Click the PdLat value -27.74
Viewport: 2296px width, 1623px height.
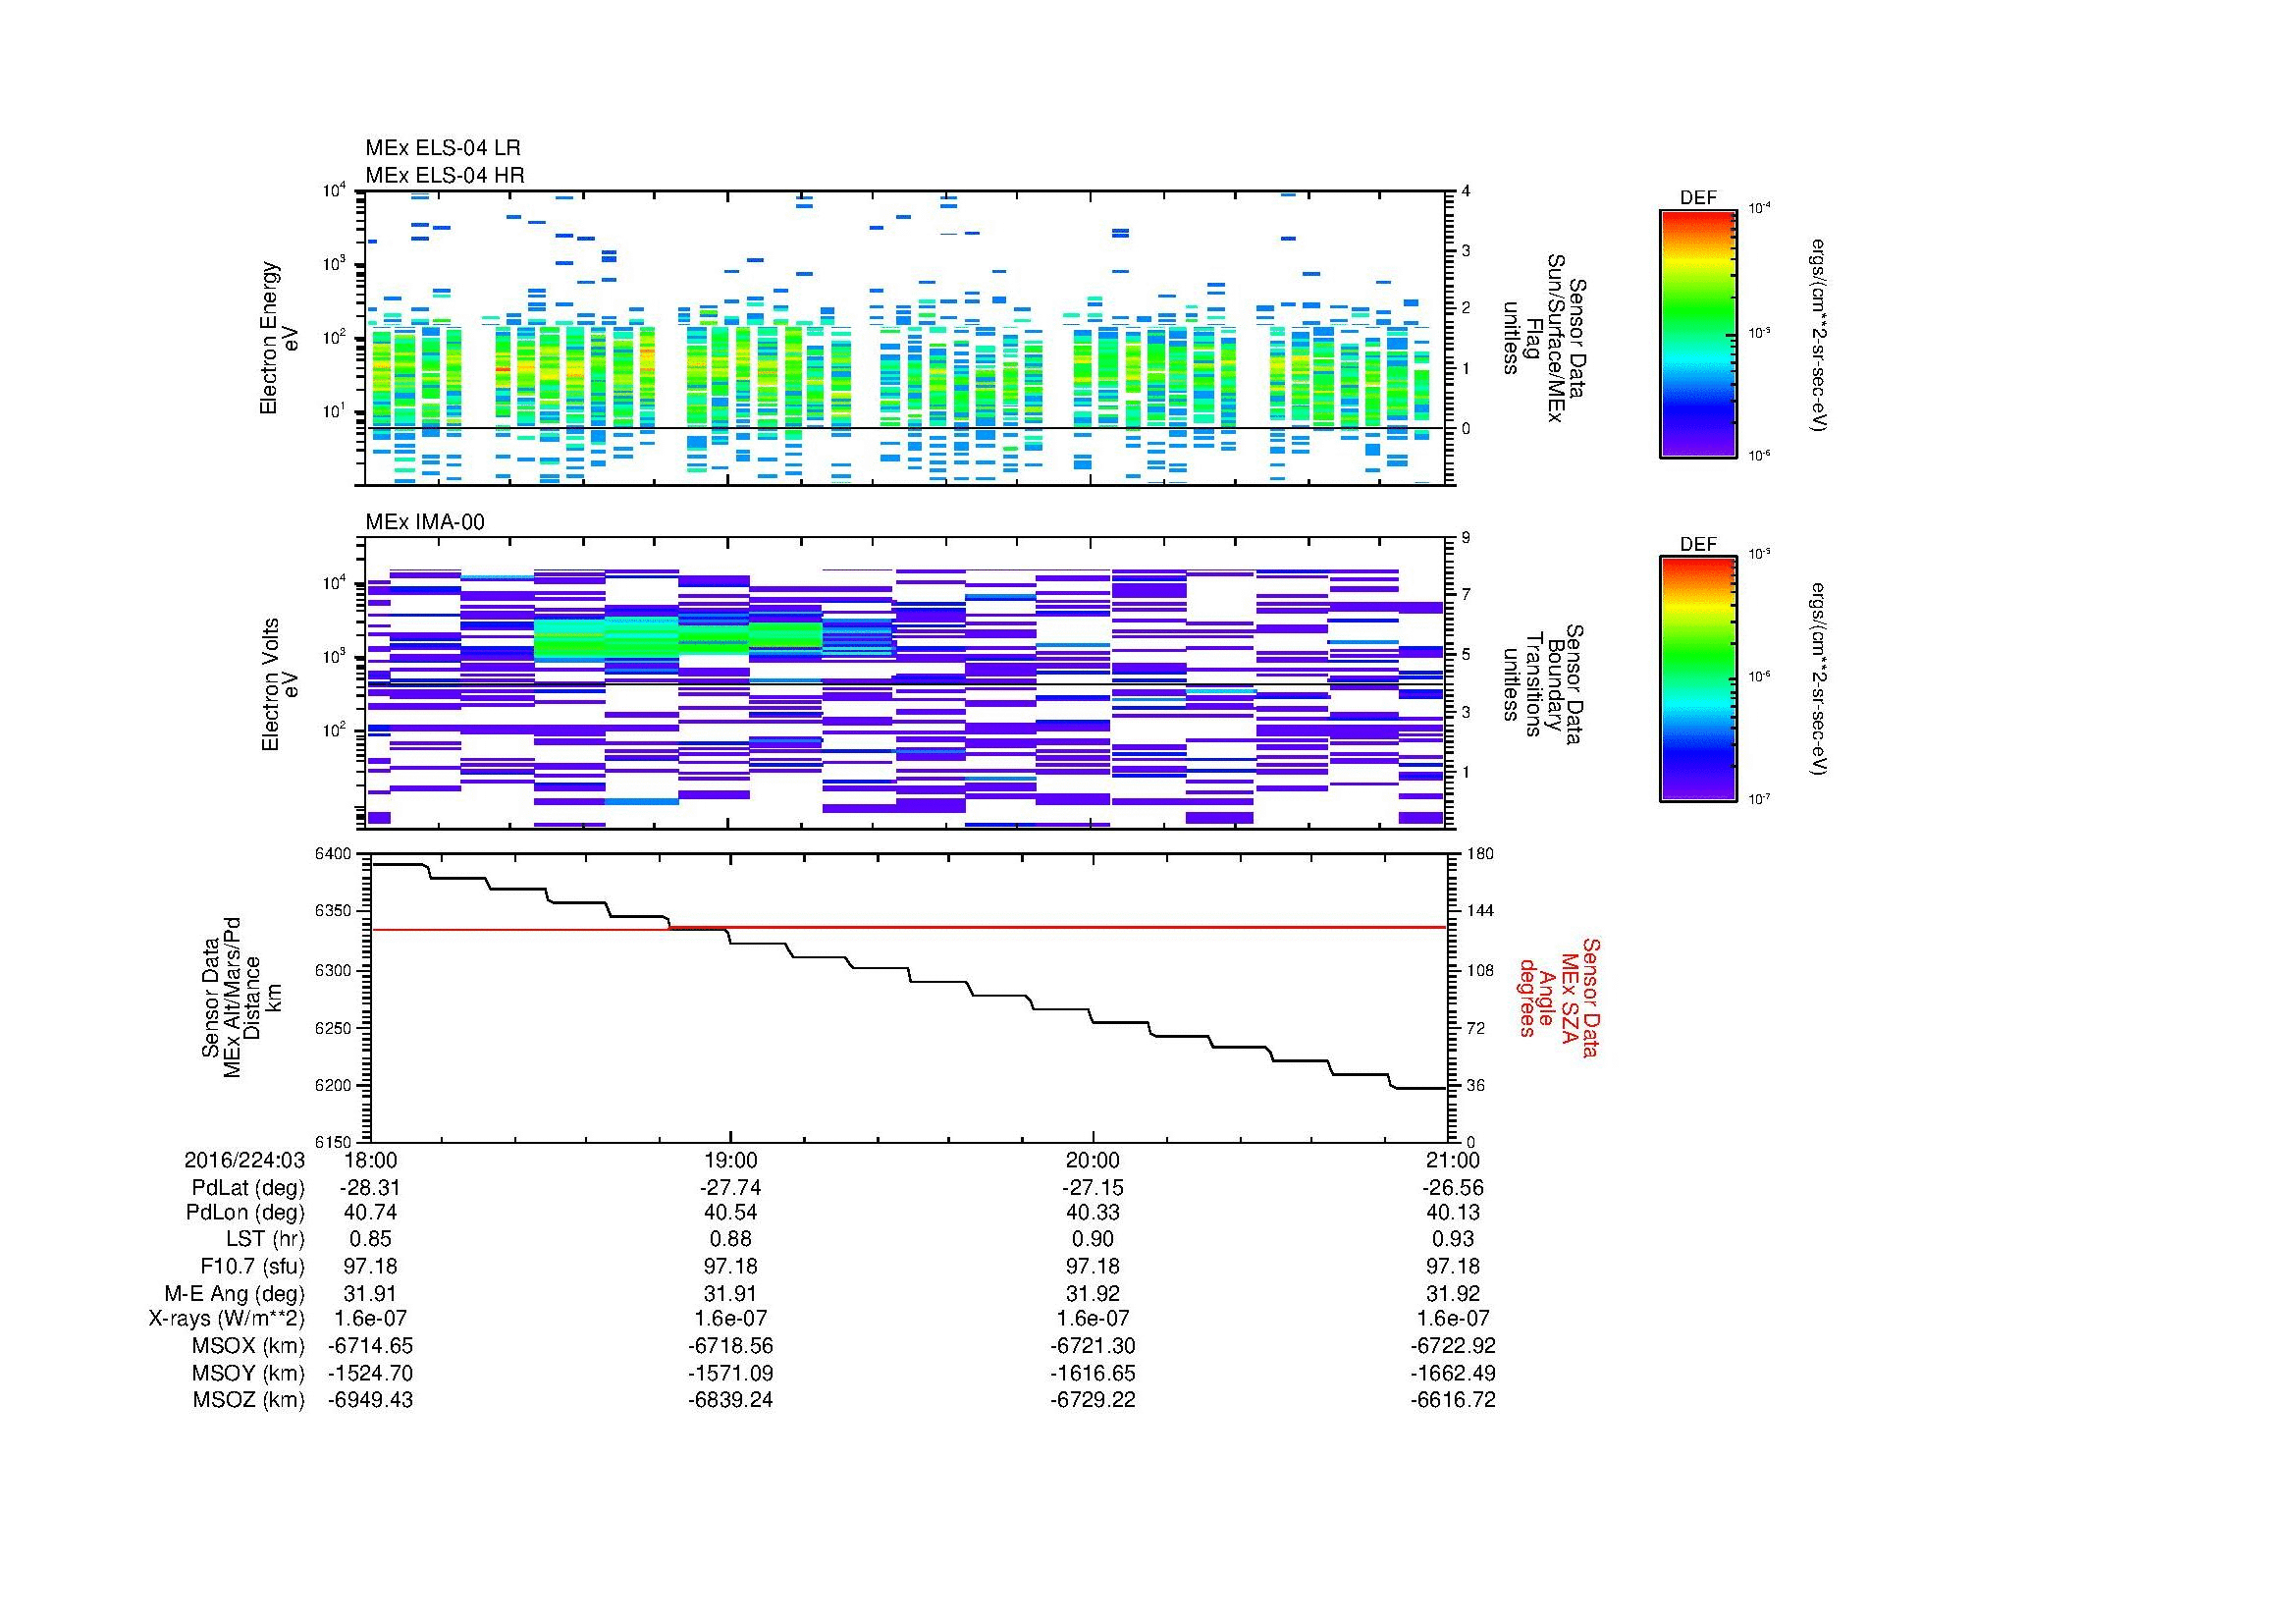[731, 1188]
